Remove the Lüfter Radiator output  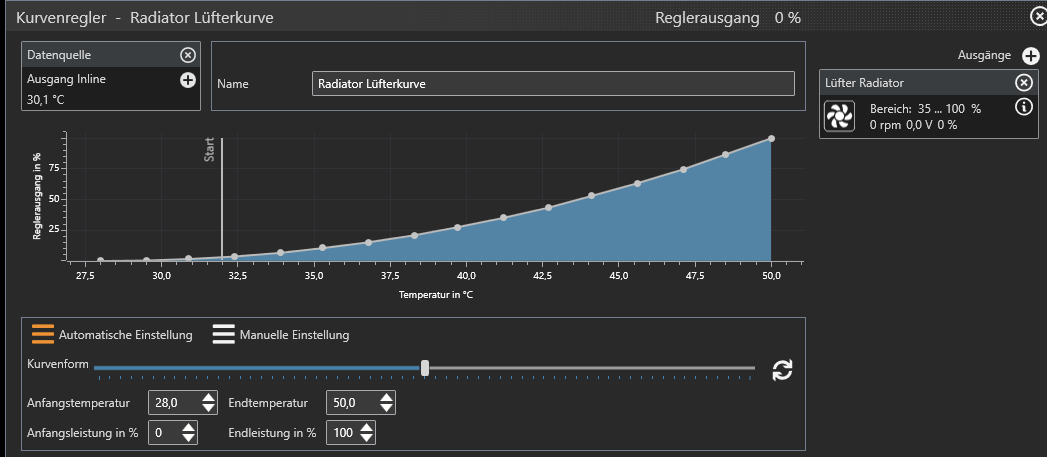click(x=1024, y=83)
